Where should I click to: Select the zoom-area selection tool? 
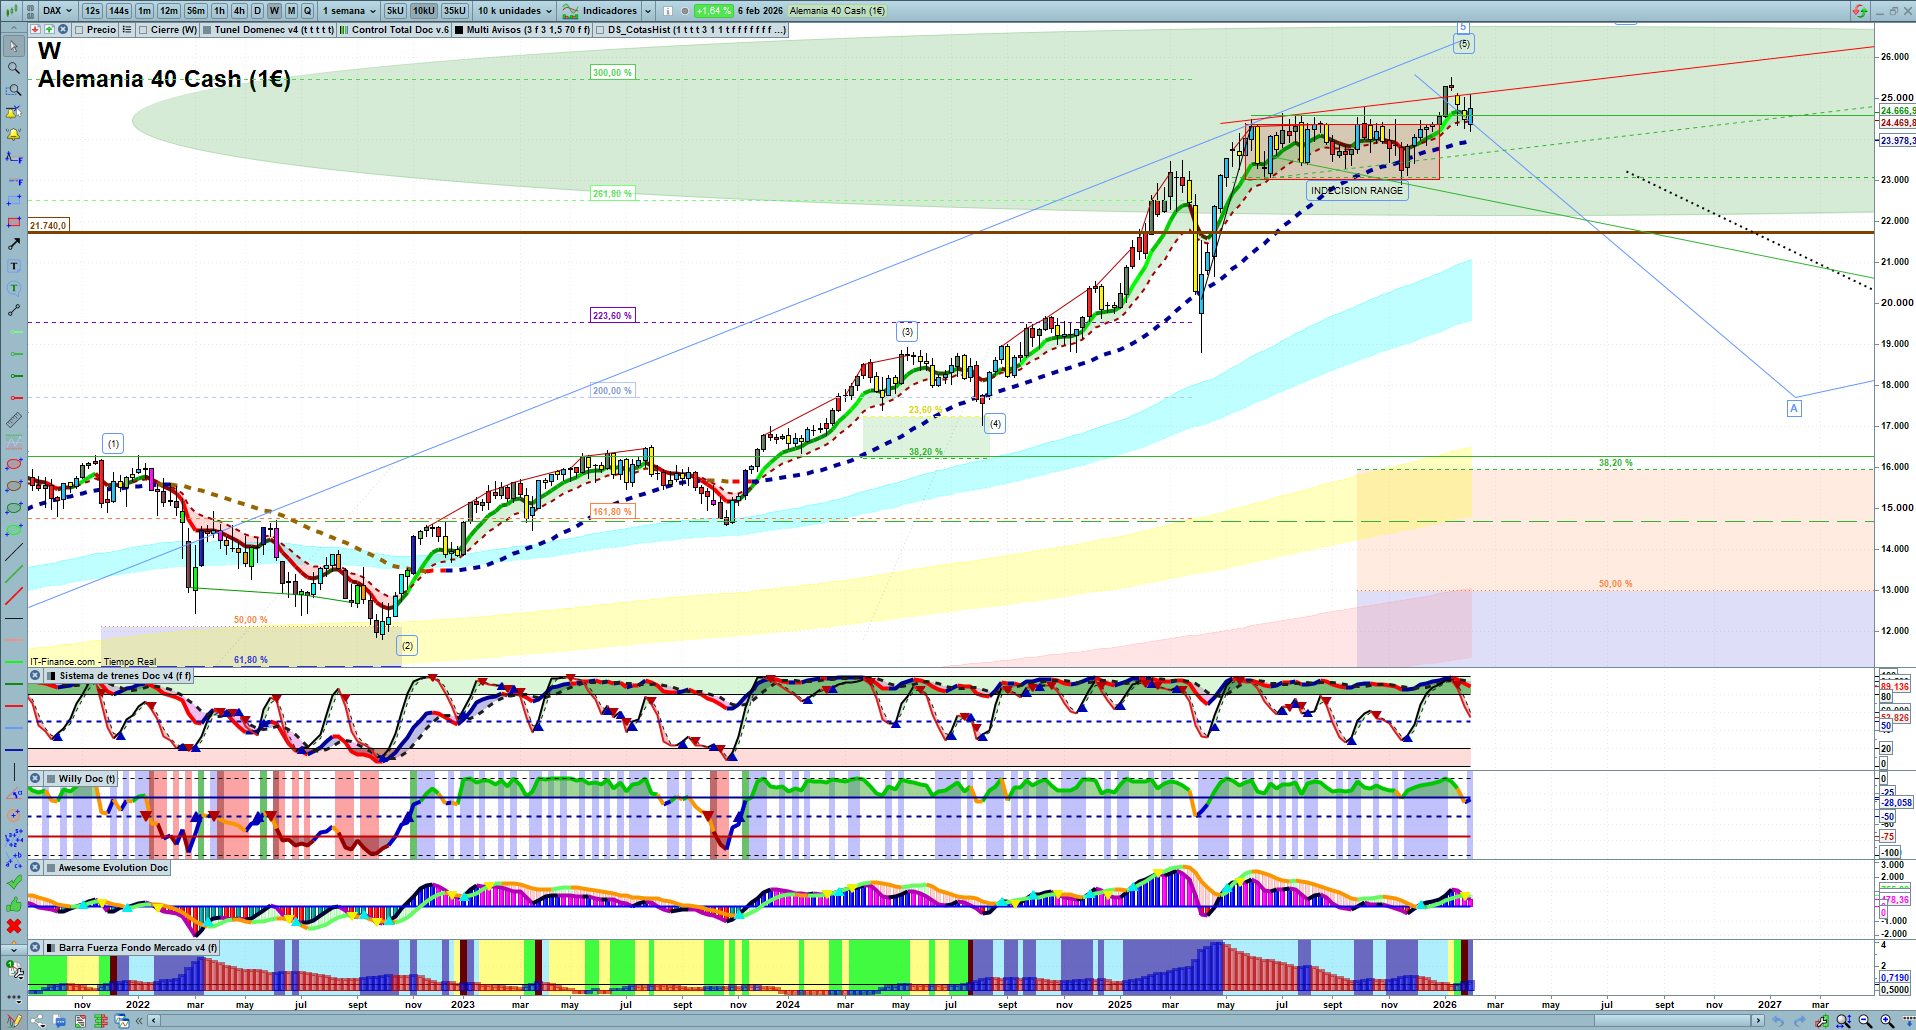14,90
